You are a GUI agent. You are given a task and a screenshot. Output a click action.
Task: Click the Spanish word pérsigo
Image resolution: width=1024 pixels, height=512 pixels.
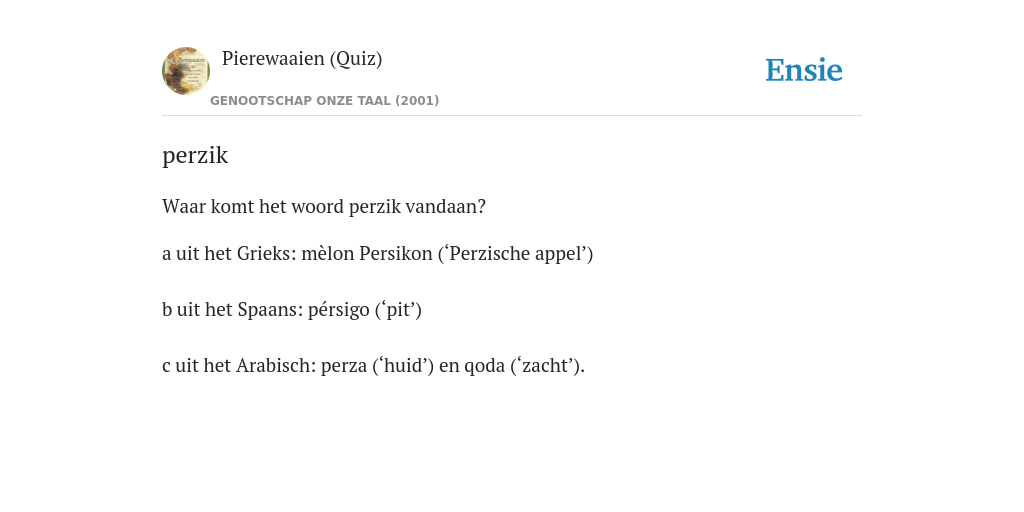[x=339, y=310]
